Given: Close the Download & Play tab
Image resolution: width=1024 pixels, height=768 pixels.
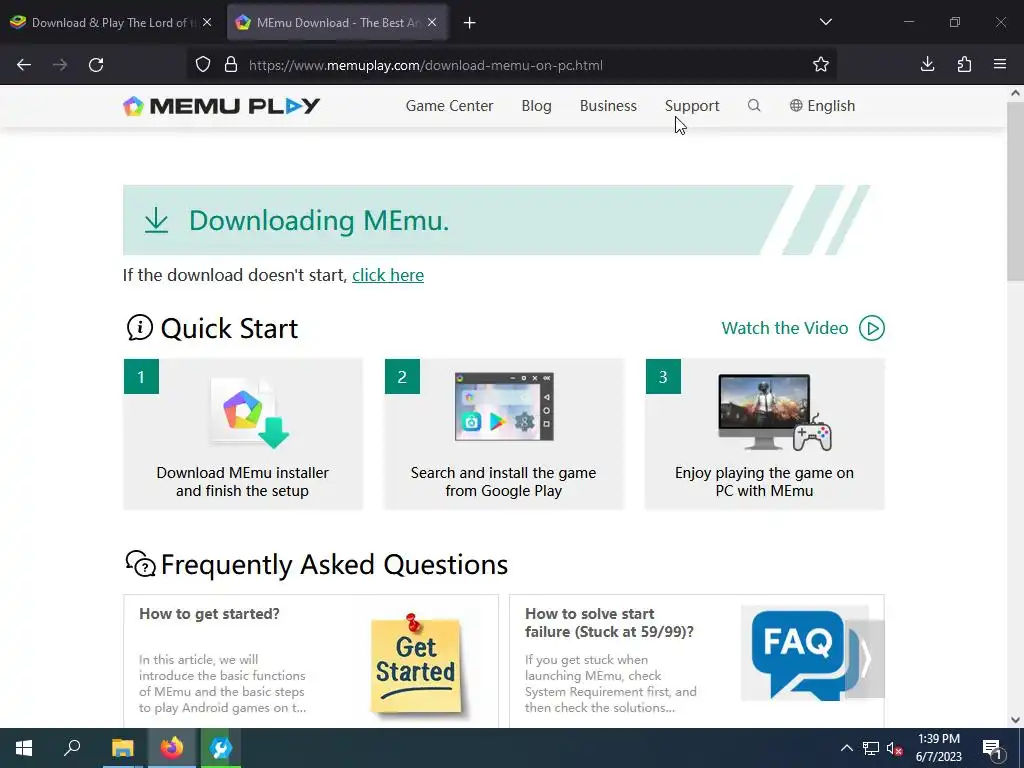Looking at the screenshot, I should 207,22.
